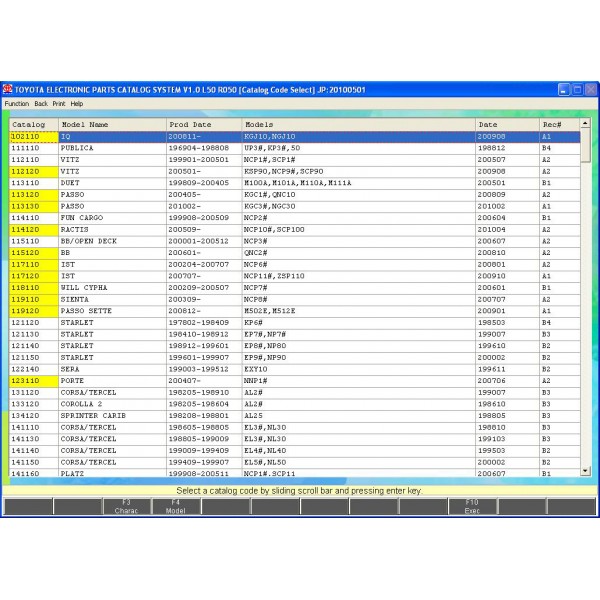The height and width of the screenshot is (600, 600).
Task: Open the Function menu
Action: click(x=16, y=103)
